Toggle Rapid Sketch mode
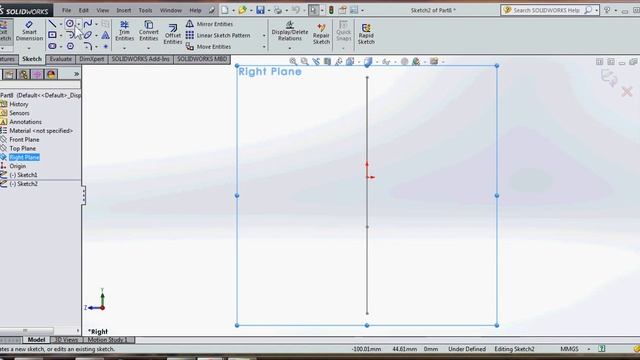The width and height of the screenshot is (640, 360). (x=366, y=34)
